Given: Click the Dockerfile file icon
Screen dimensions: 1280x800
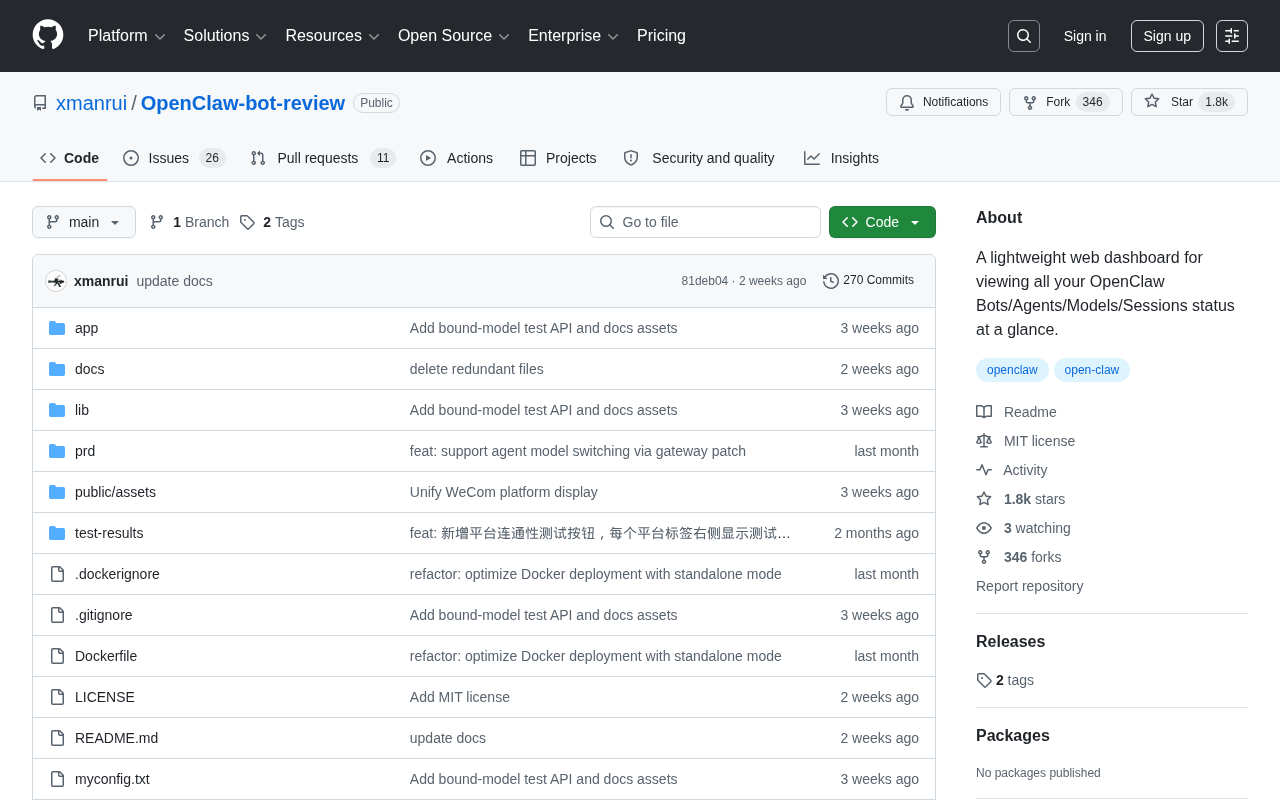Looking at the screenshot, I should click(x=57, y=656).
